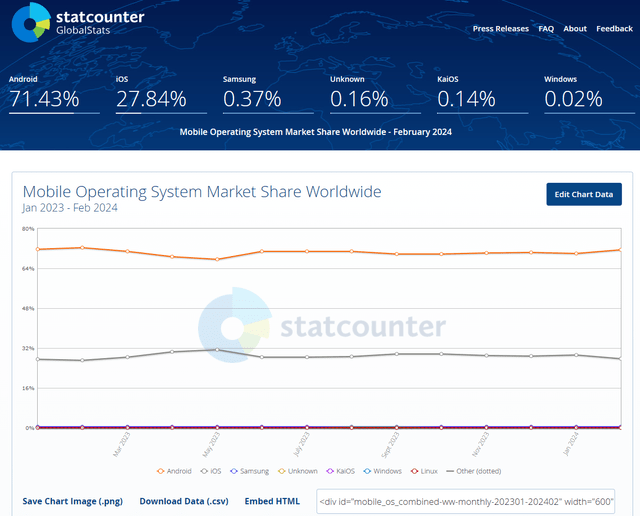Go to the About page

[575, 29]
